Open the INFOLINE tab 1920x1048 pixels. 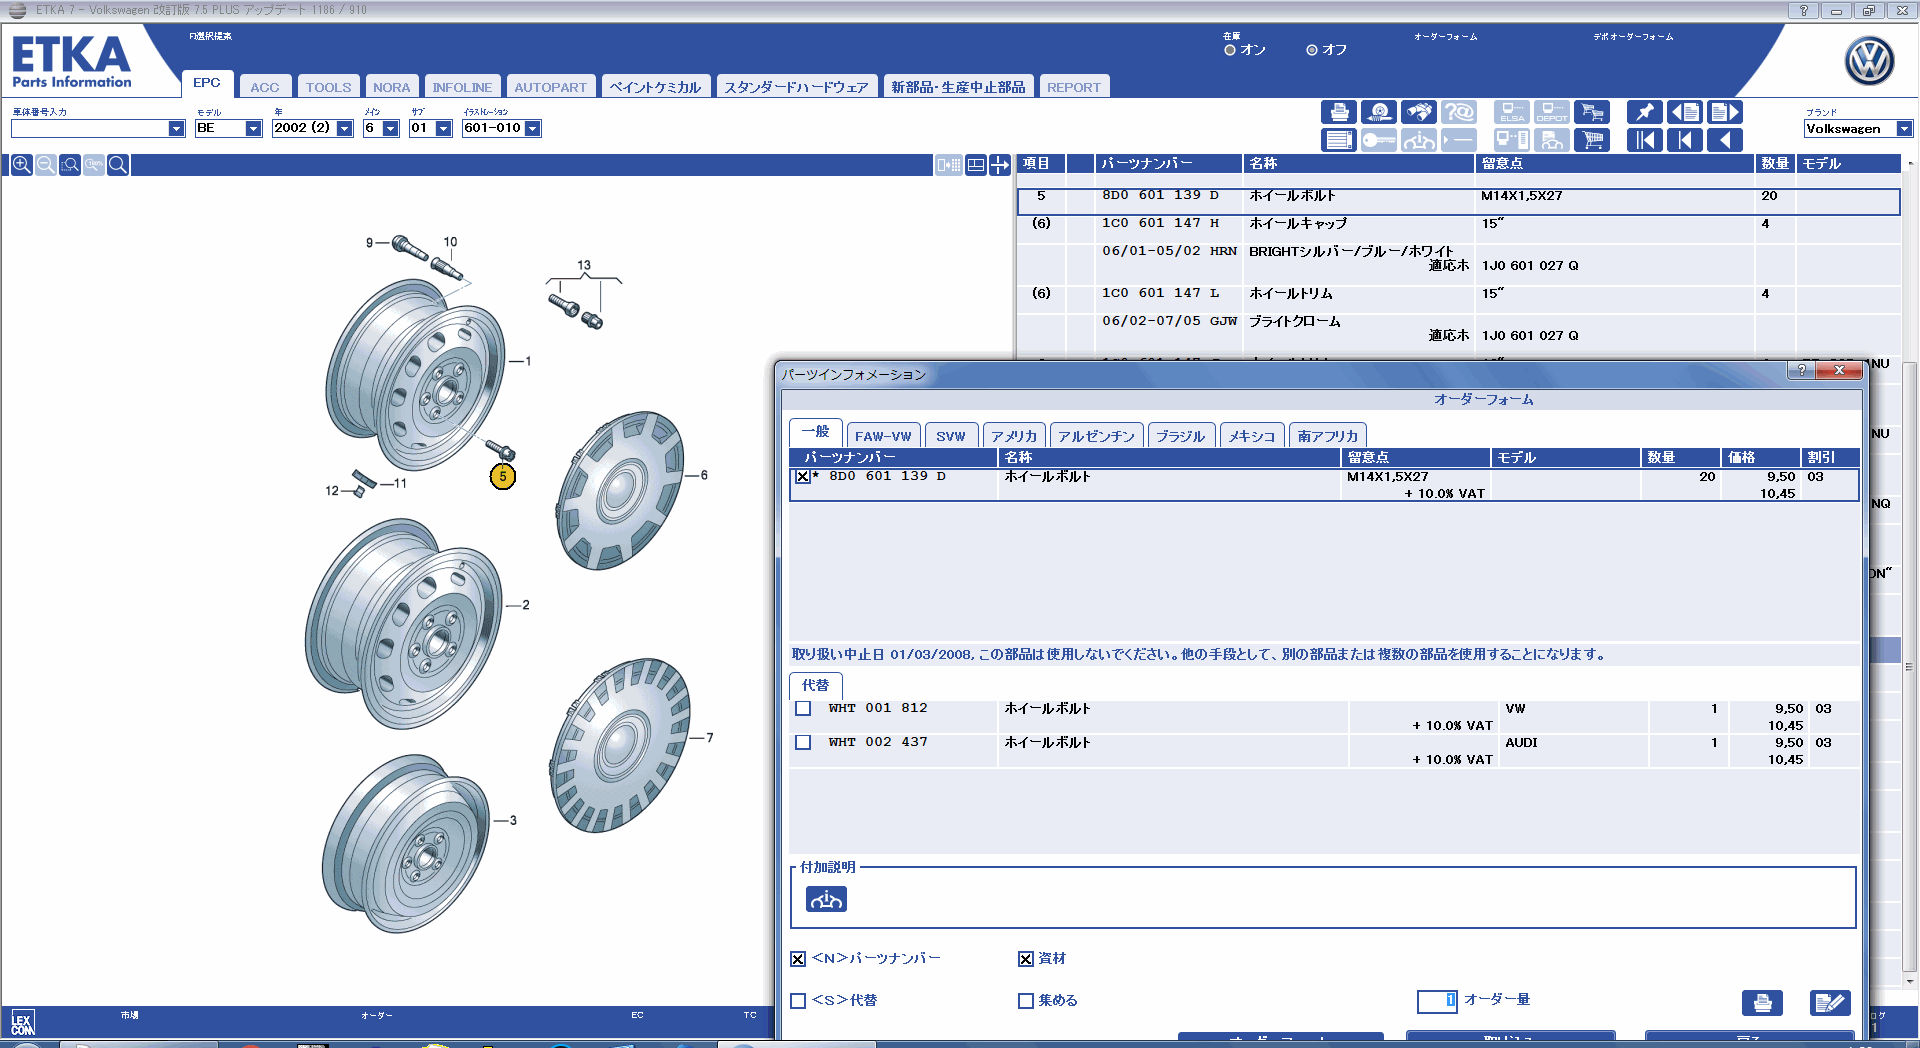tap(462, 87)
